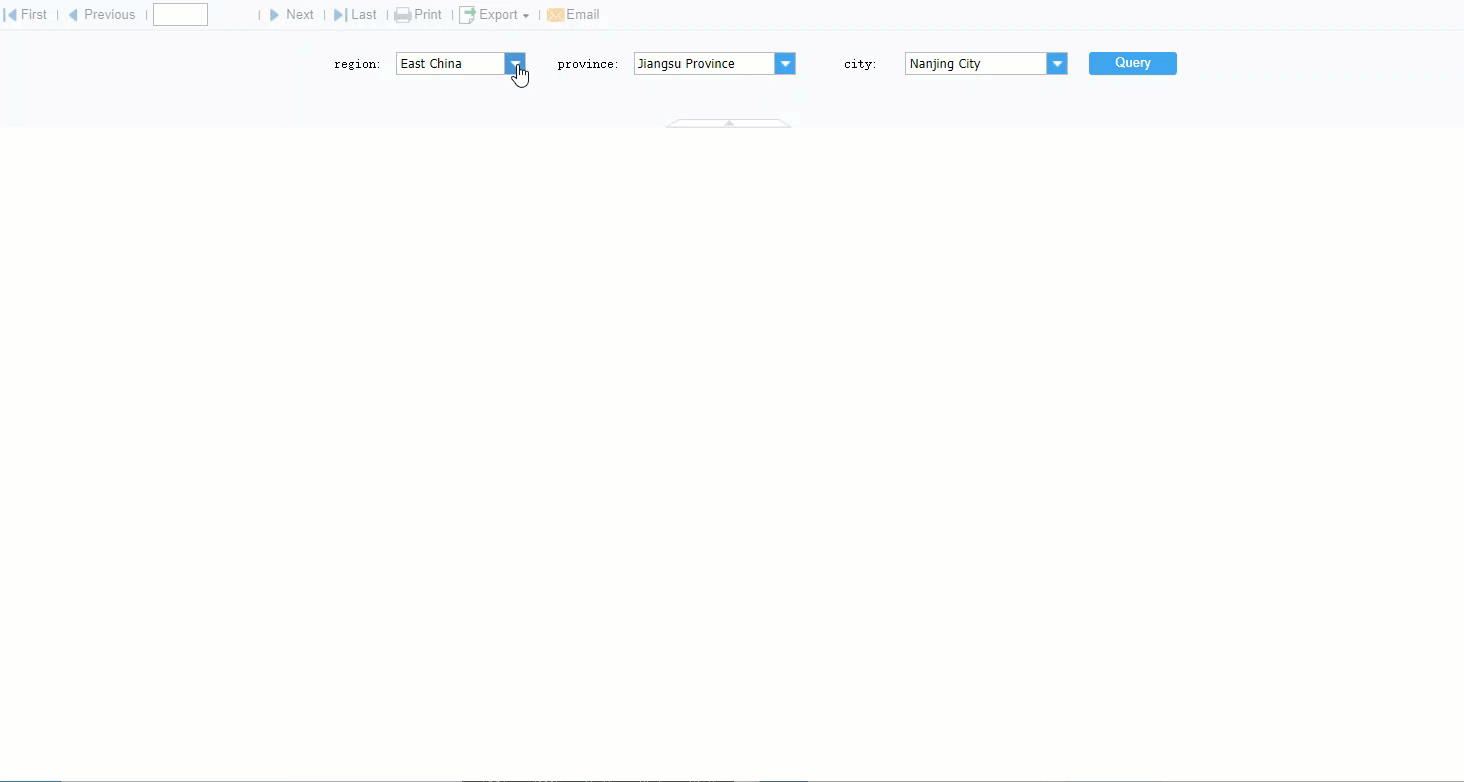Navigate to first page using the First icon
Screen dimensions: 1464x782
tap(11, 14)
